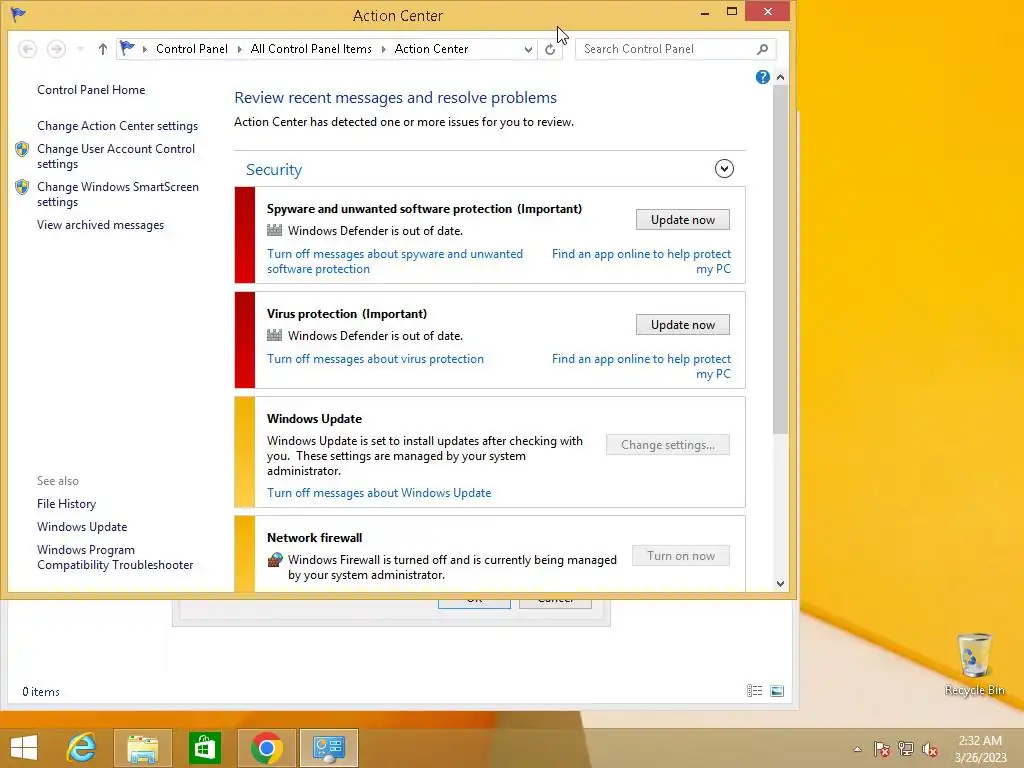The image size is (1024, 768).
Task: Open the Recycle Bin desktop icon
Action: coord(974,664)
